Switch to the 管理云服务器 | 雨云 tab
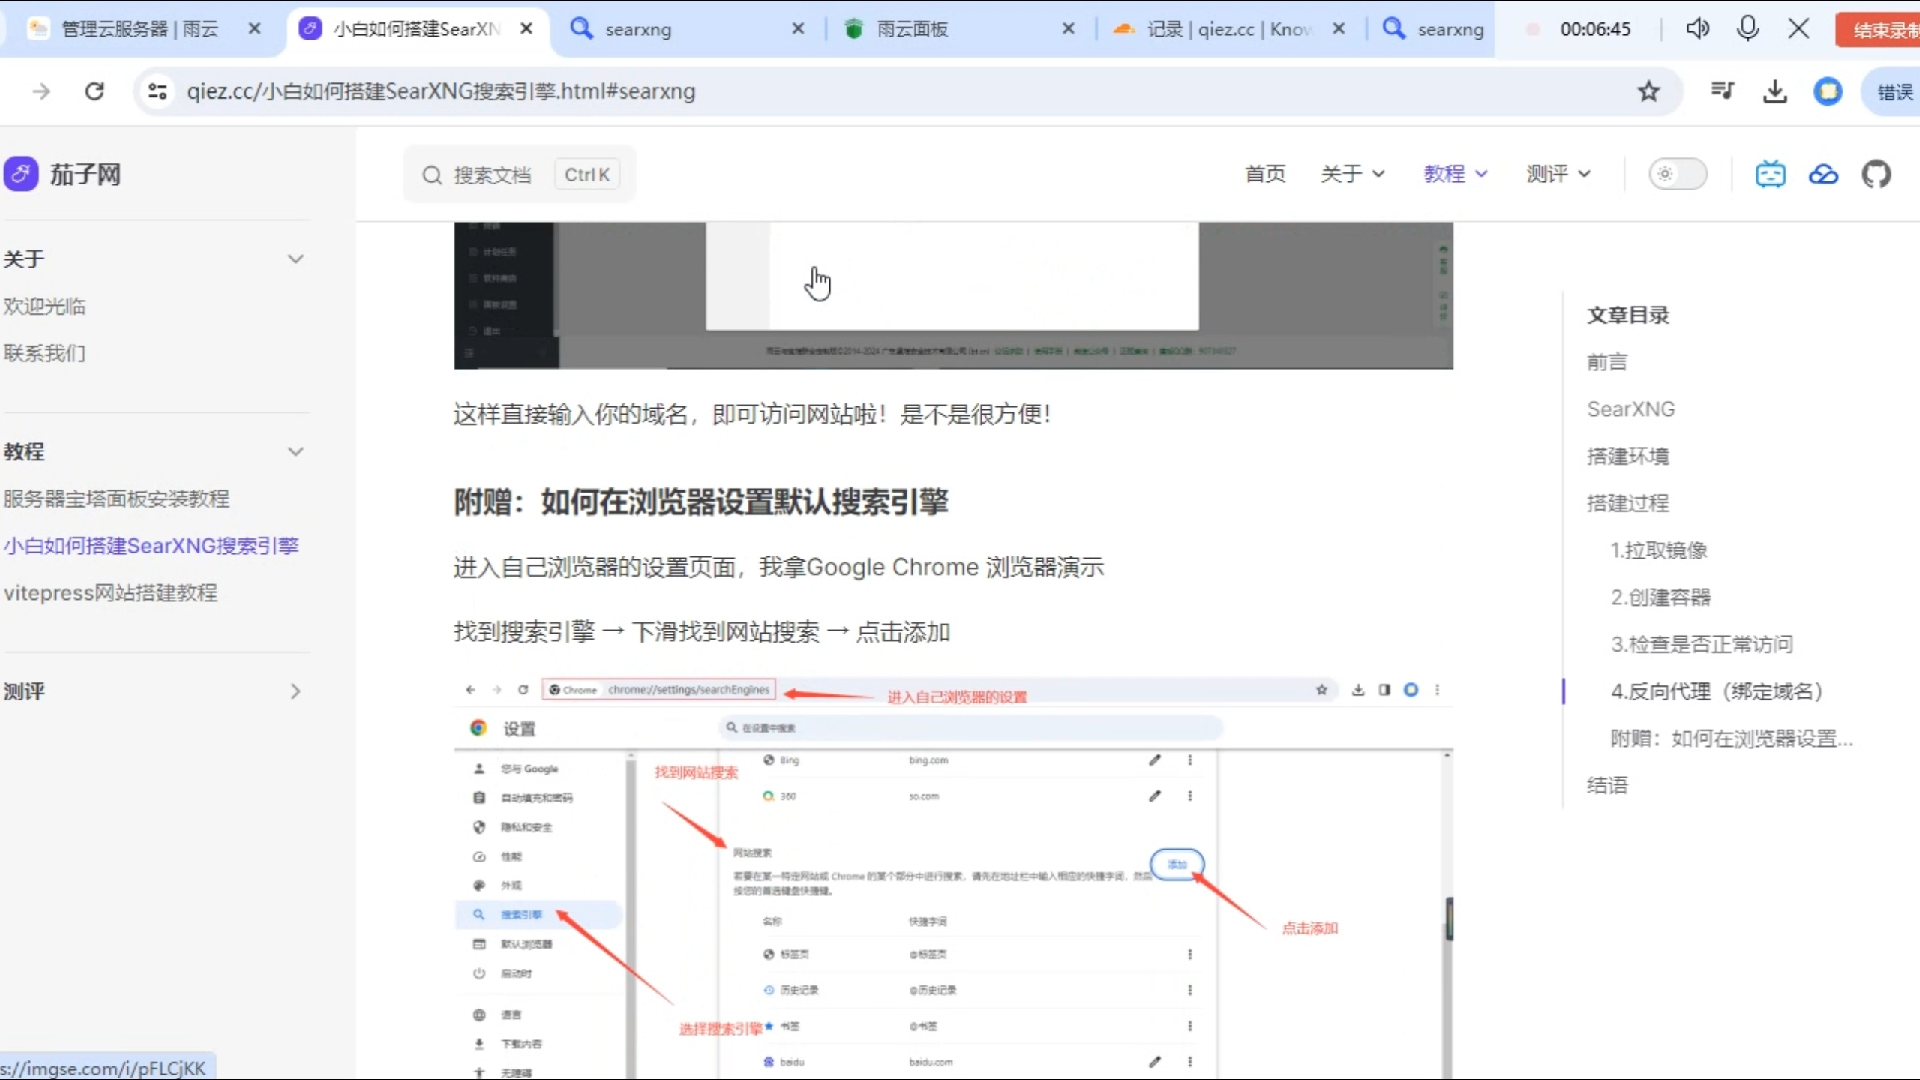 click(140, 29)
